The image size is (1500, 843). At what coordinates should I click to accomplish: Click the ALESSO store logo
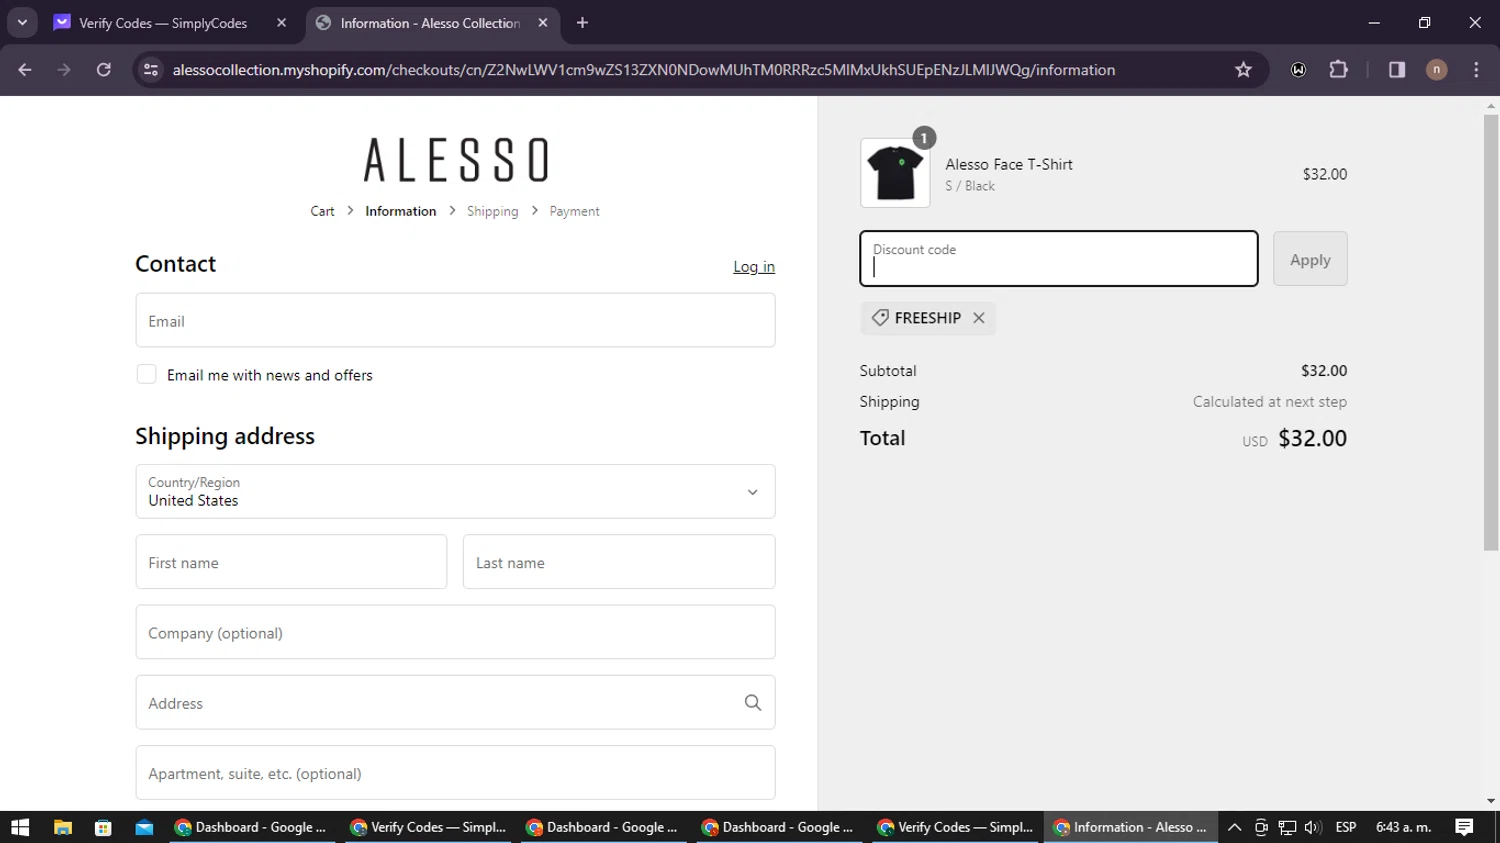[456, 160]
